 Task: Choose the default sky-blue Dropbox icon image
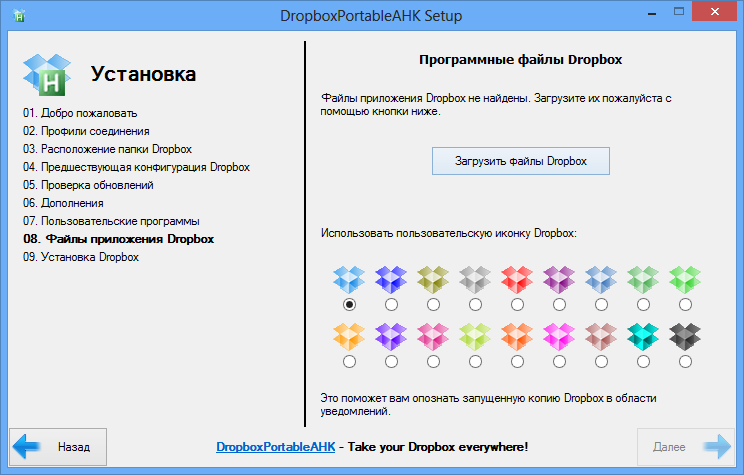349,279
